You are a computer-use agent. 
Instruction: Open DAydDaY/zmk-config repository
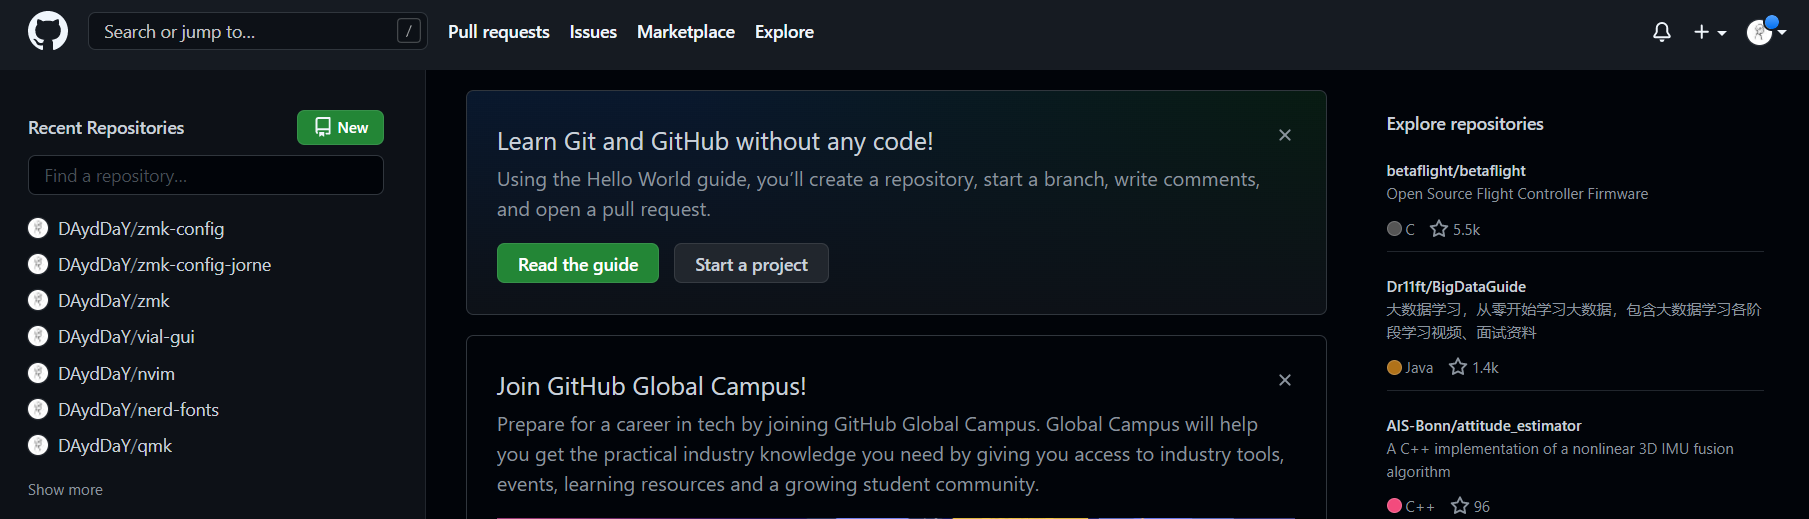pyautogui.click(x=141, y=229)
